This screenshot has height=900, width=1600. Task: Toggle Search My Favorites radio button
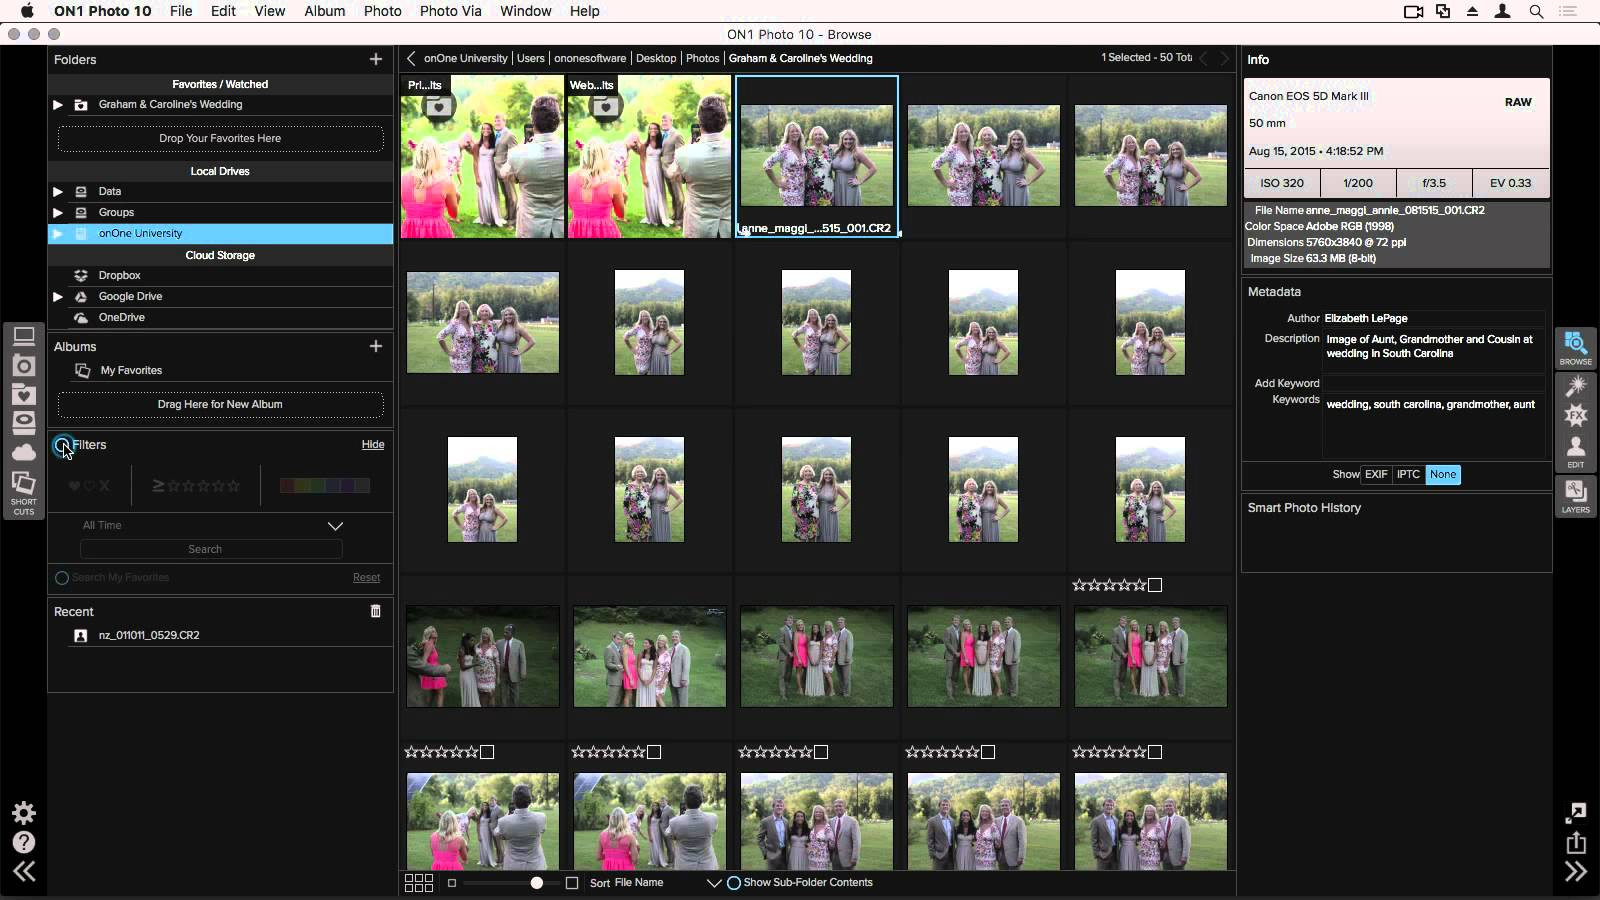pos(62,578)
